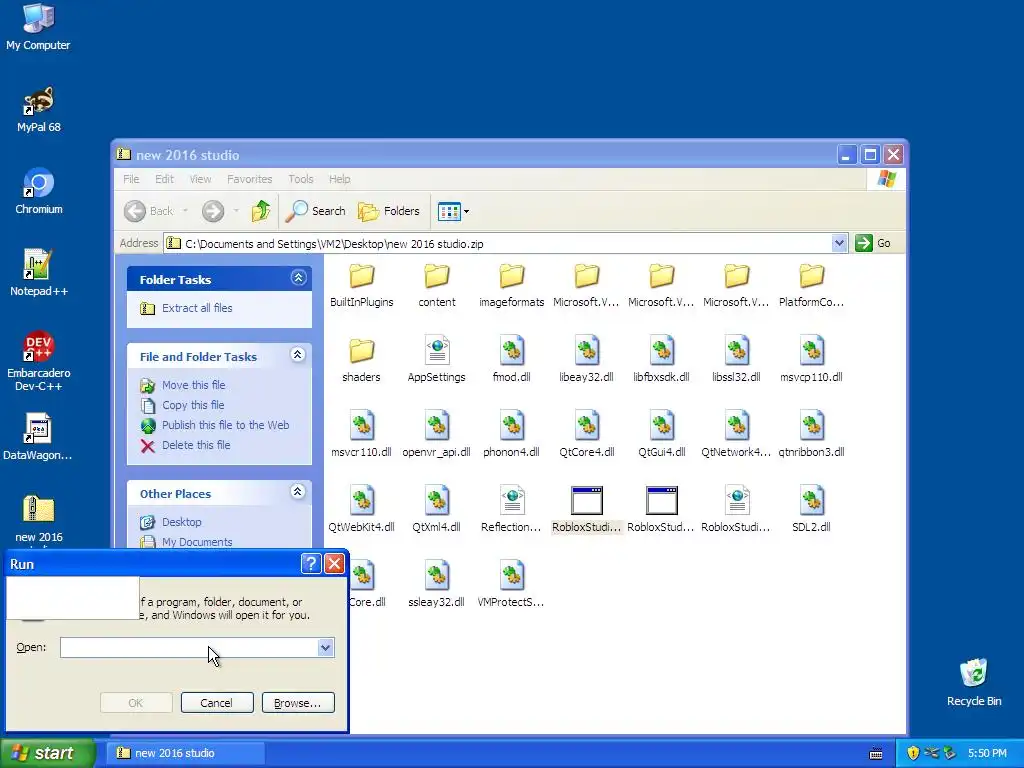Select phonon4.dll file

[511, 436]
